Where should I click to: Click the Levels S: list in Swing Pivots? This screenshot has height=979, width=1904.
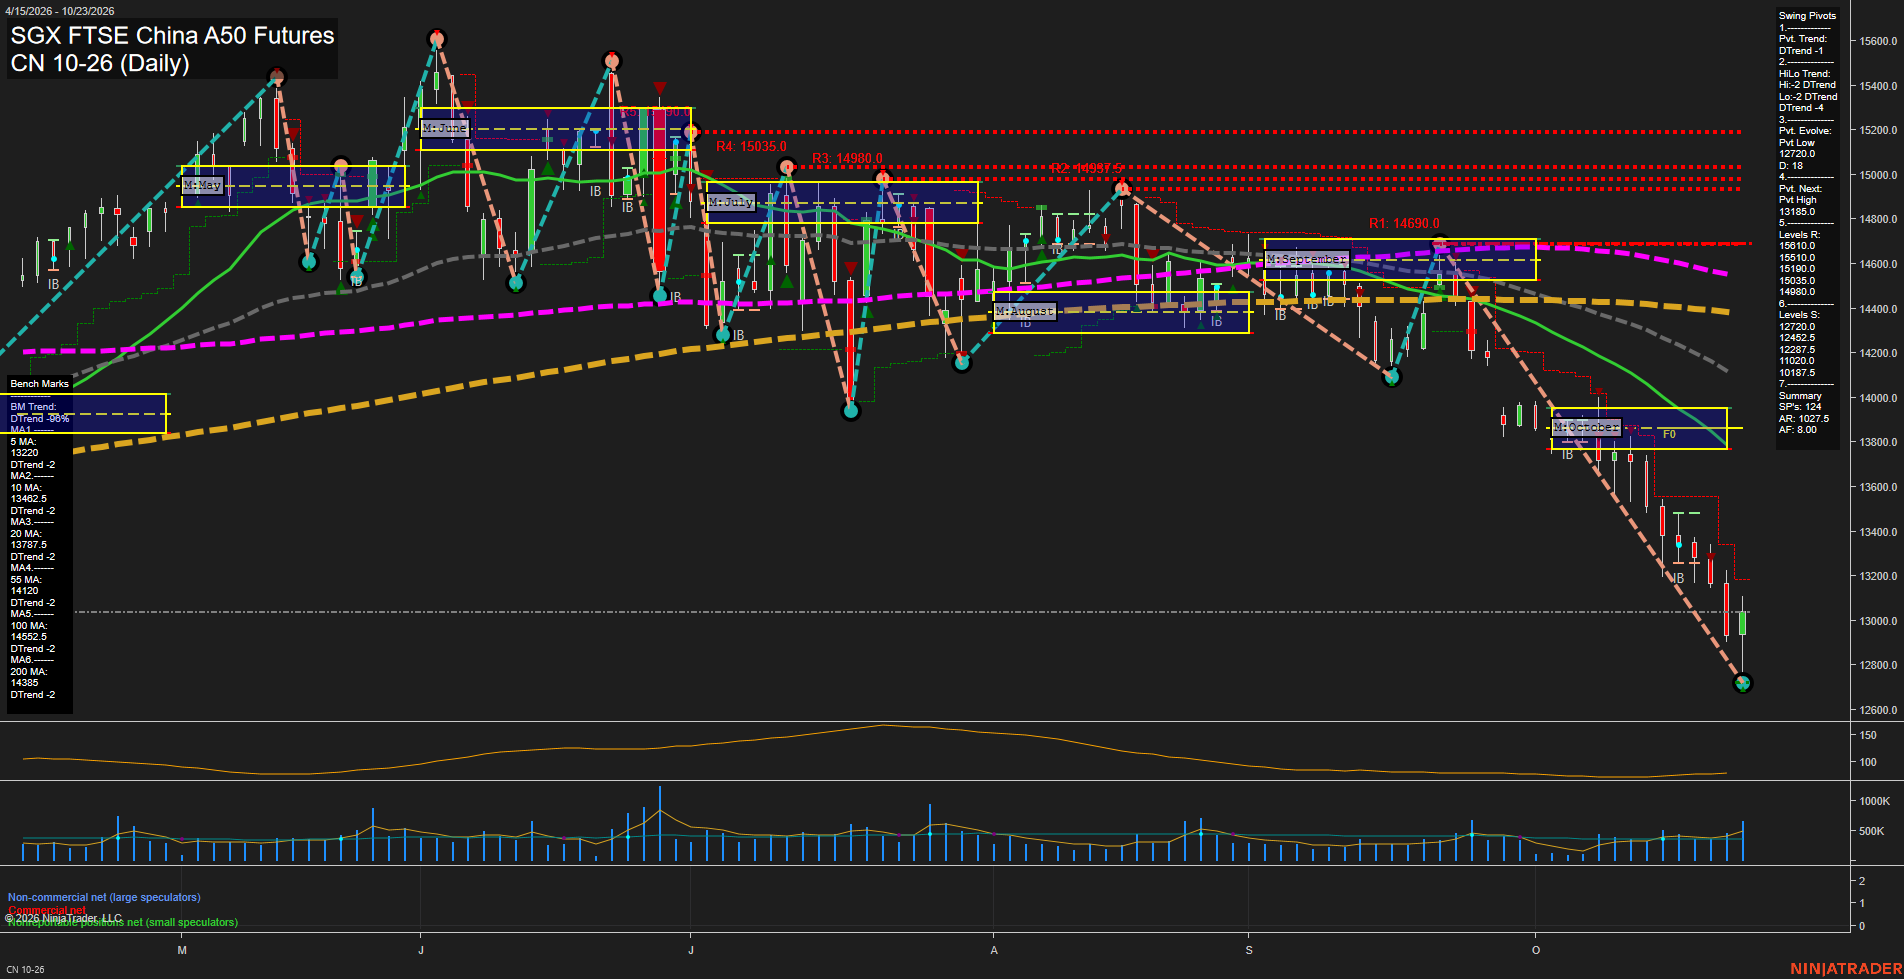click(1800, 344)
